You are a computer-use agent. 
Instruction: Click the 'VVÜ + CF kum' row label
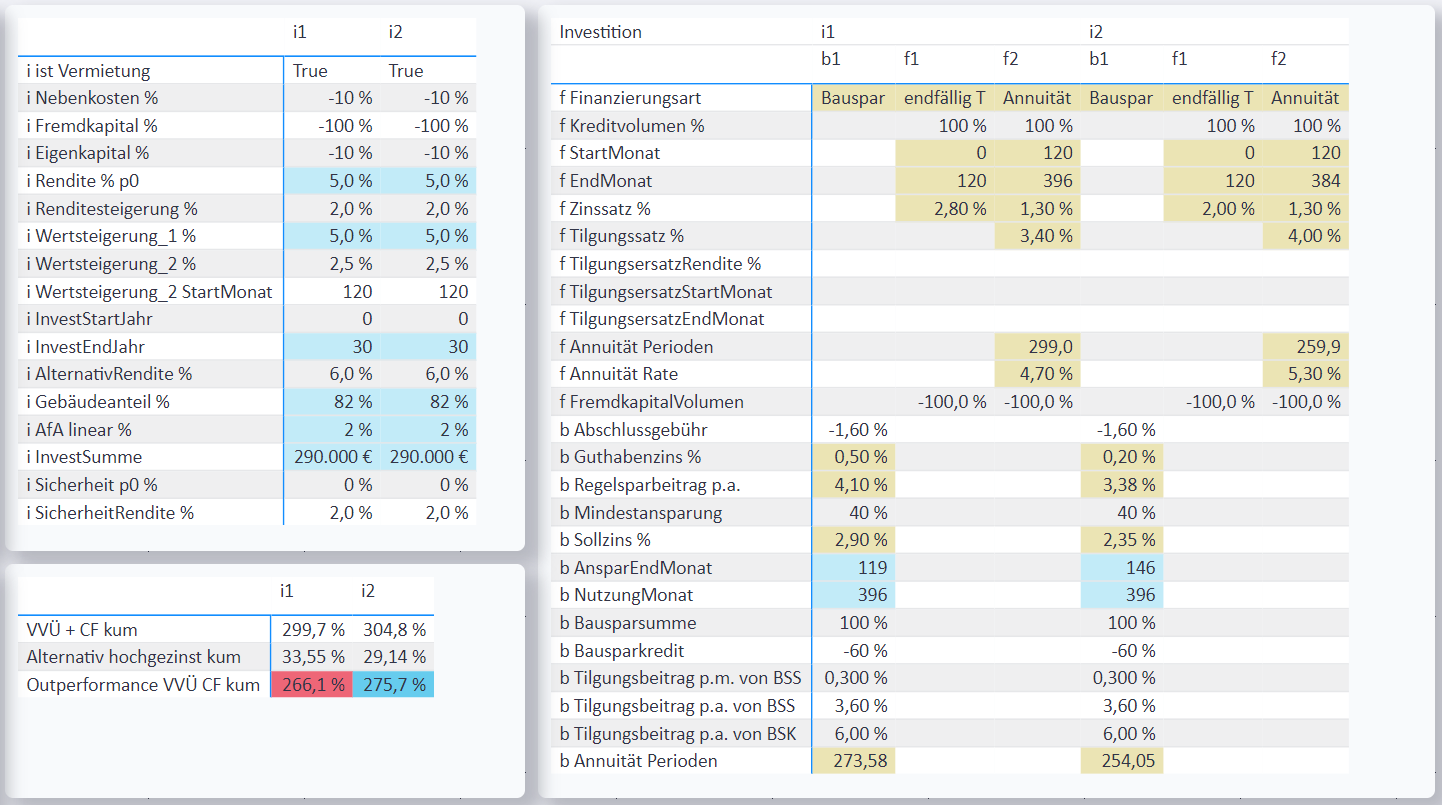click(82, 630)
